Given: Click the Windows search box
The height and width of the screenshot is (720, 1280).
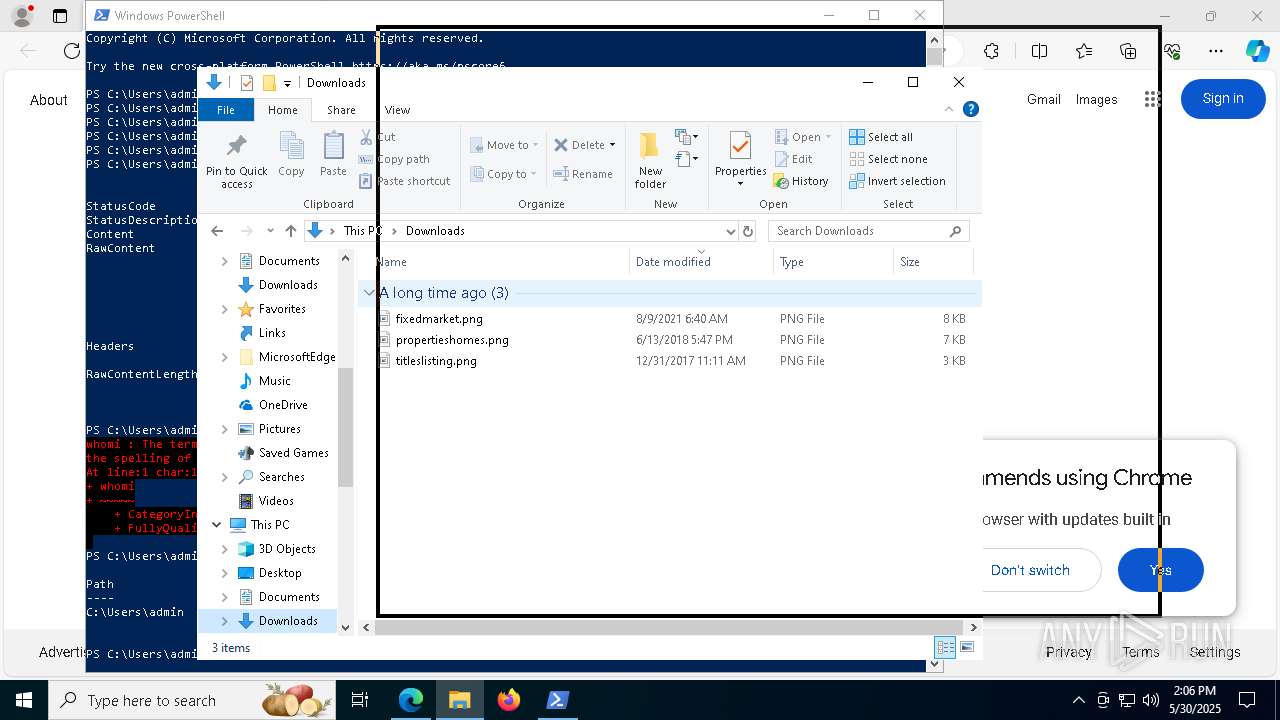Looking at the screenshot, I should pos(194,700).
